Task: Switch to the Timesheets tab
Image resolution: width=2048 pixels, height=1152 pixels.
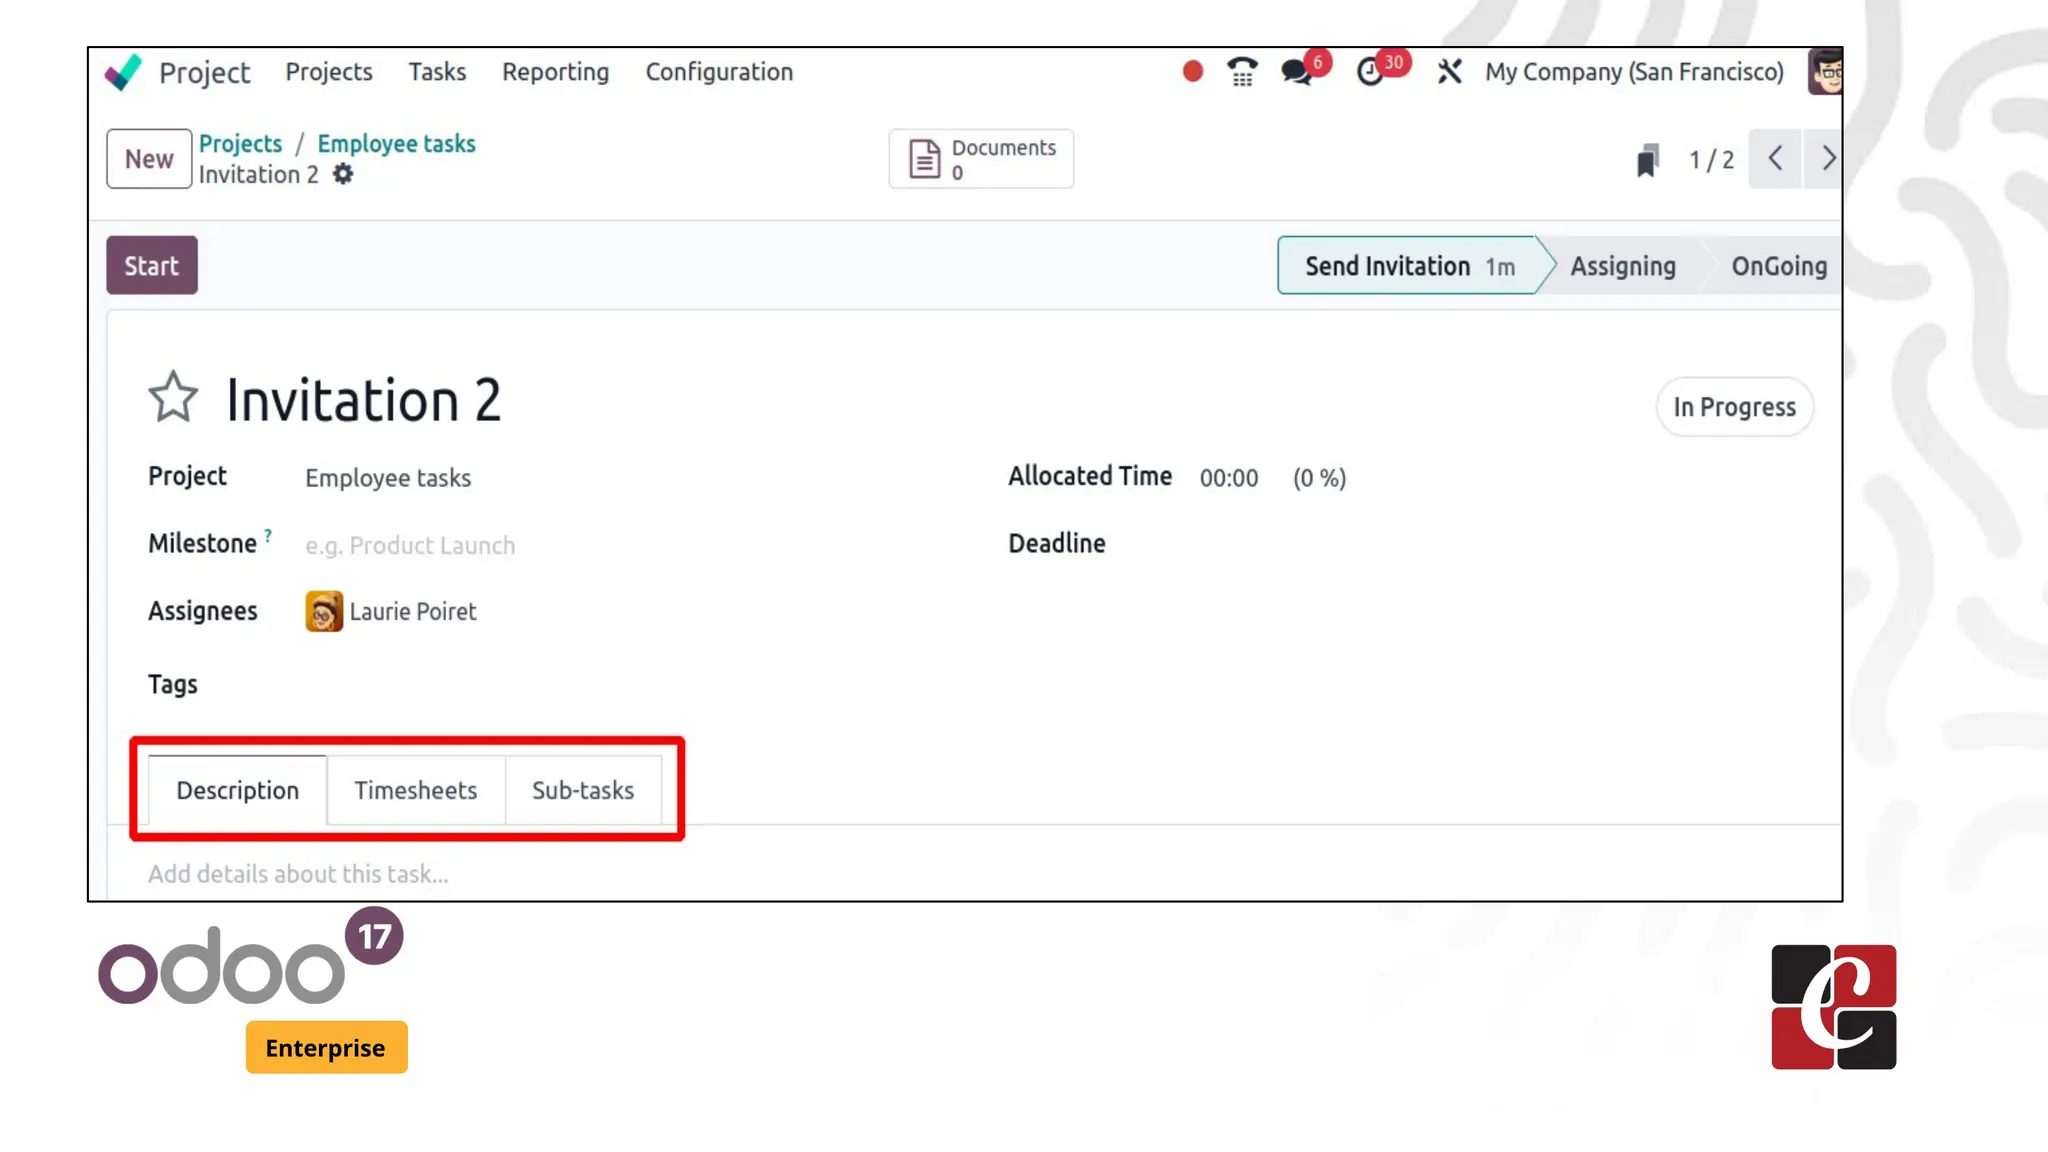Action: (415, 790)
